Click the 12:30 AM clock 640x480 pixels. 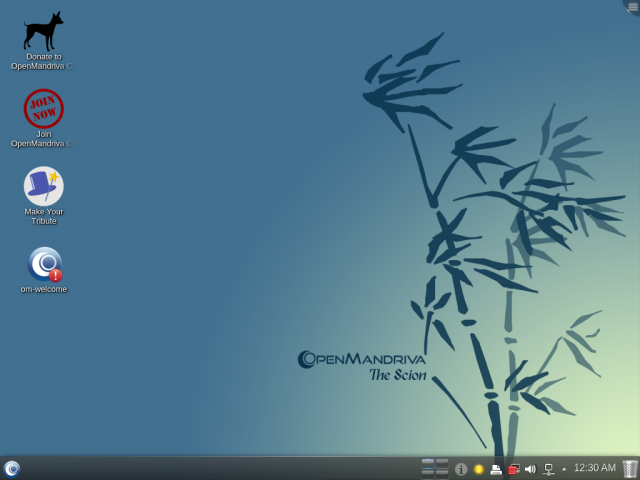595,468
